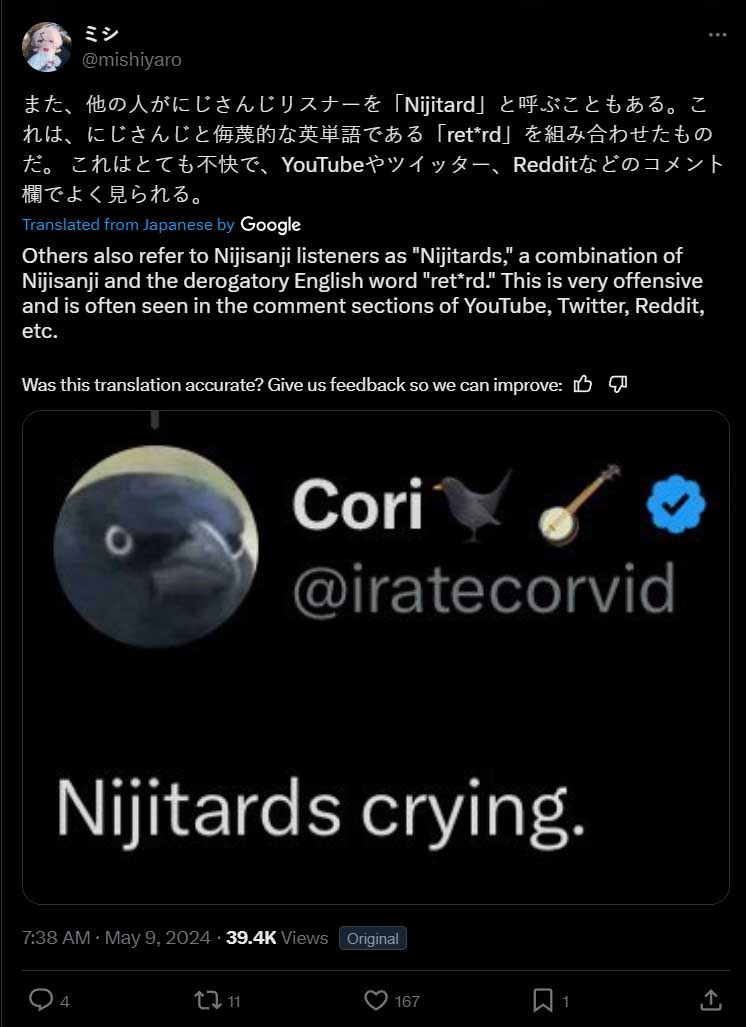
Task: Click the mishiyaro profile avatar
Action: click(47, 47)
